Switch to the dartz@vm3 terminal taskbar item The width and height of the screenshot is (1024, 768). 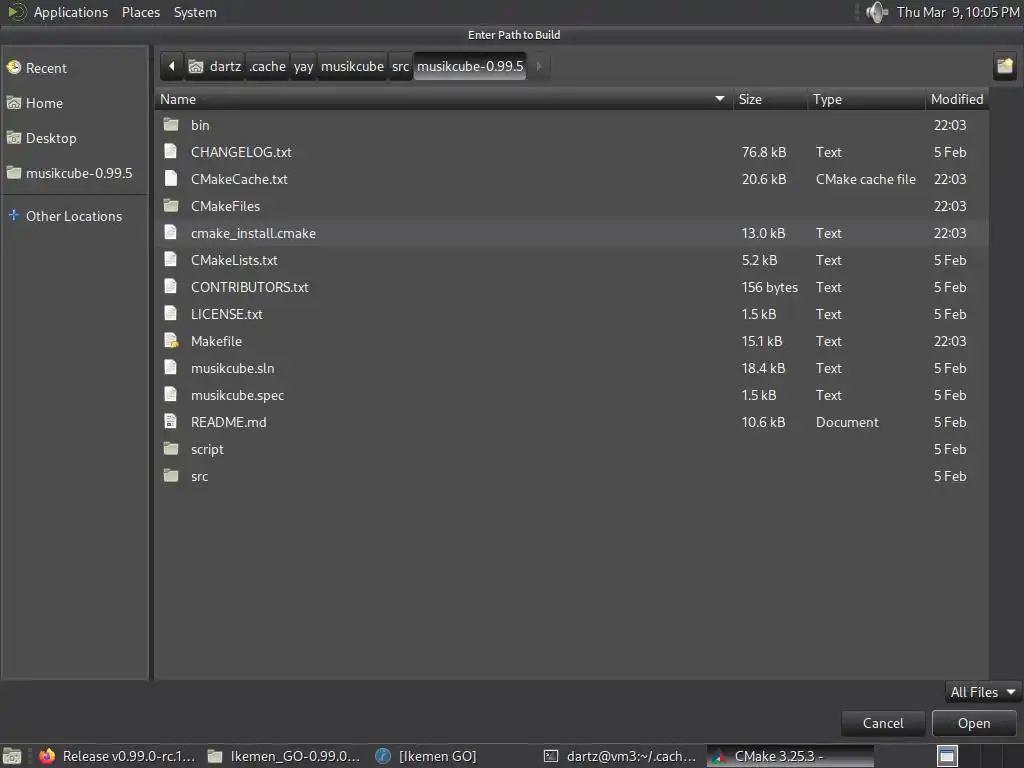pyautogui.click(x=622, y=756)
